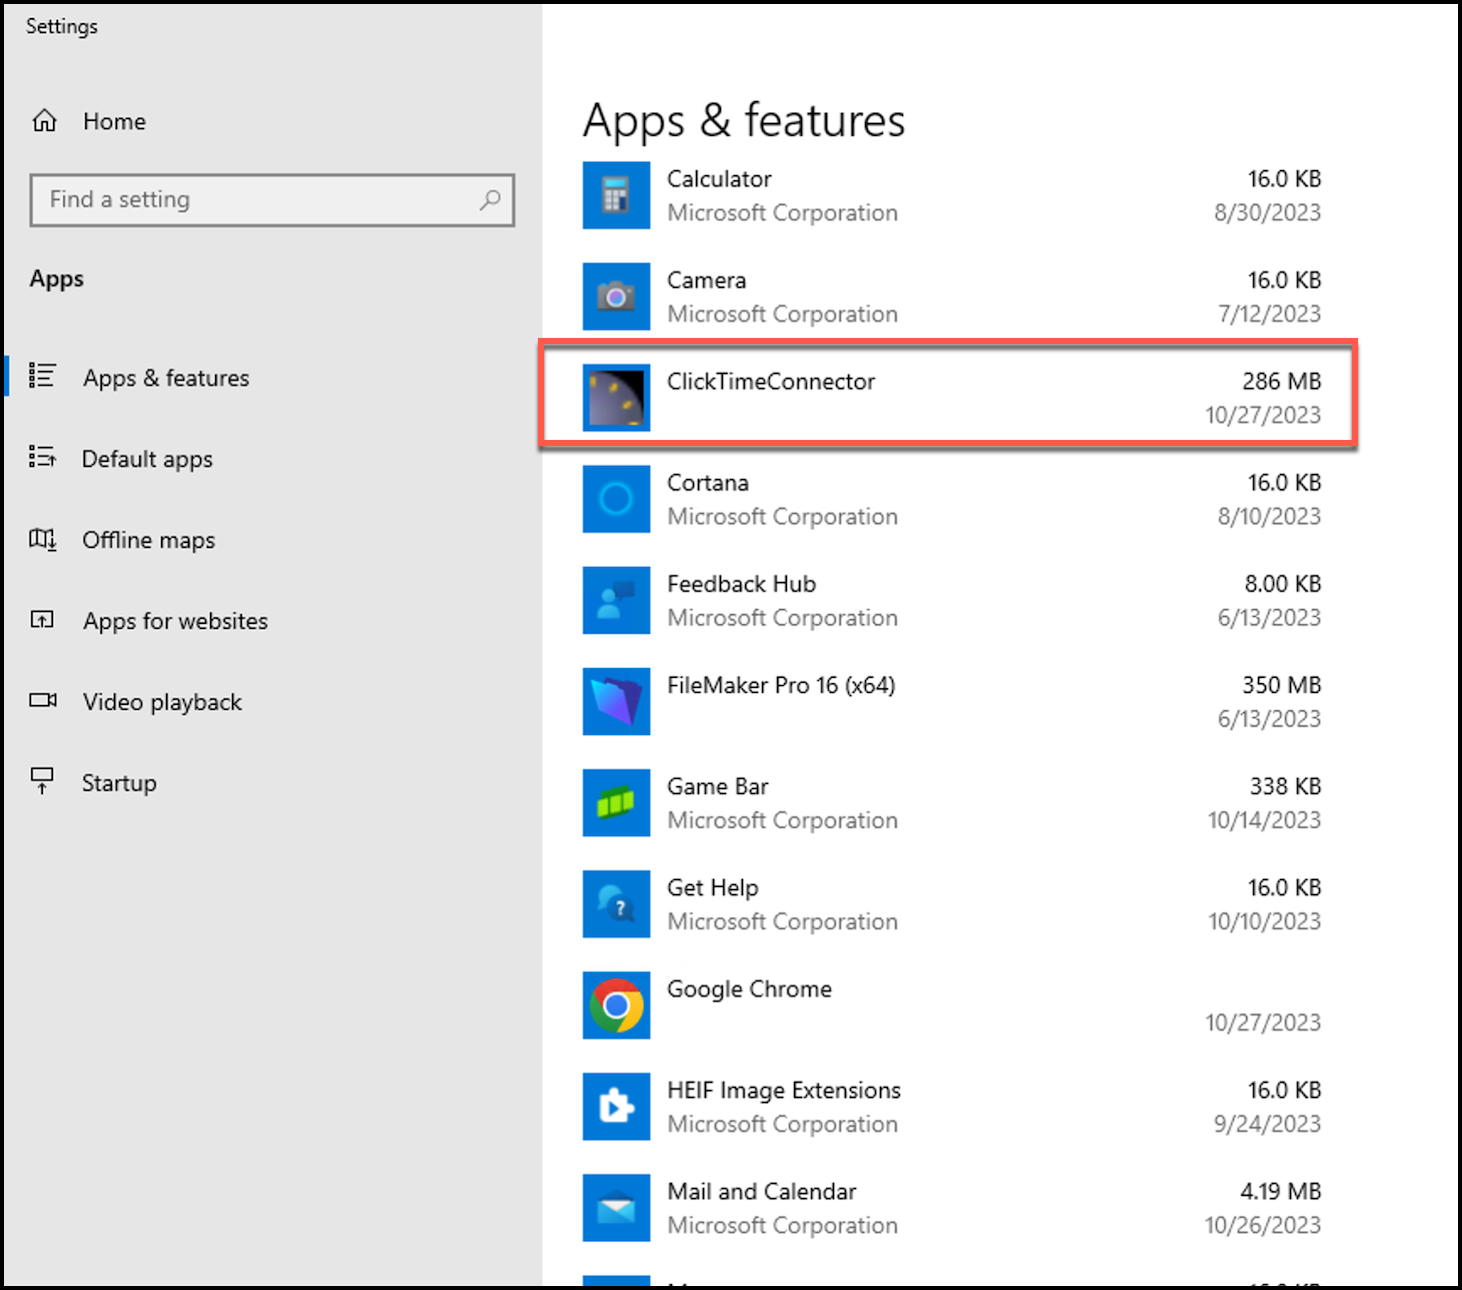Click the Apps & features page heading
This screenshot has width=1462, height=1290.
click(744, 121)
